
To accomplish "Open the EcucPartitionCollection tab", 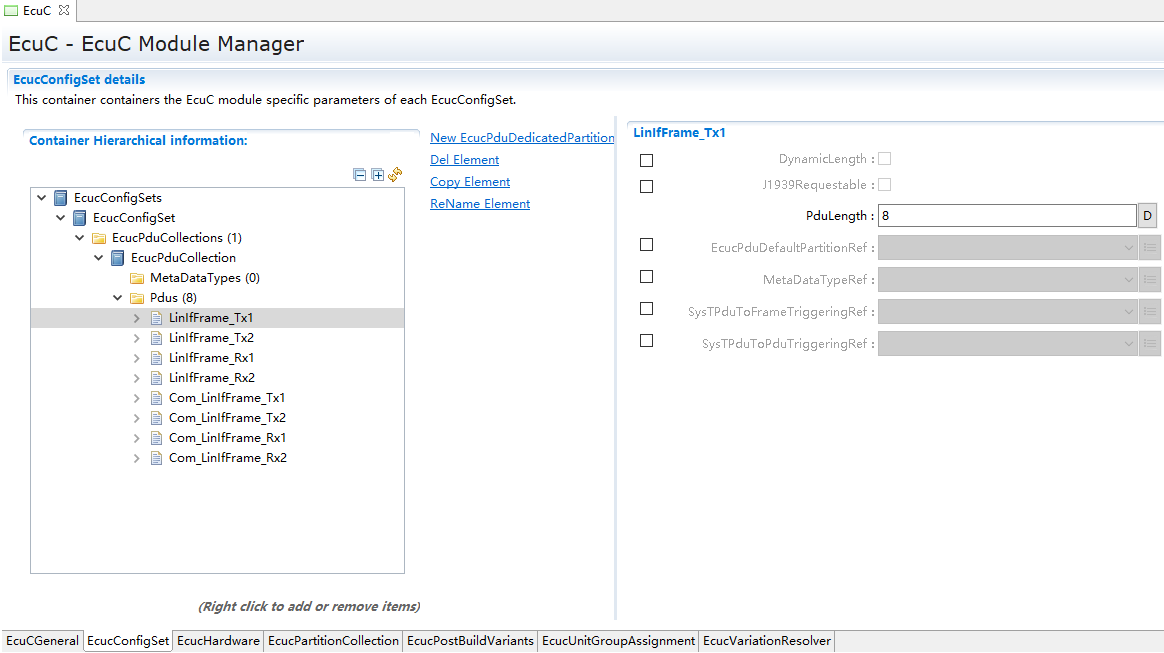I will [333, 641].
